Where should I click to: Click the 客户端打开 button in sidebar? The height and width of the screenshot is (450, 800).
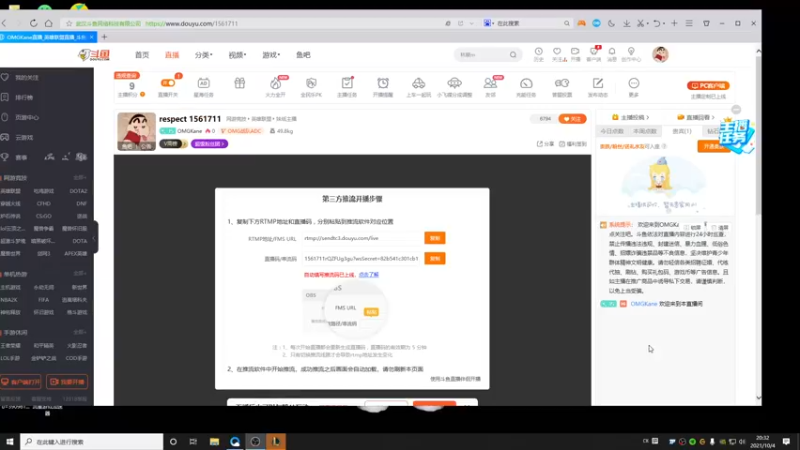pyautogui.click(x=21, y=382)
